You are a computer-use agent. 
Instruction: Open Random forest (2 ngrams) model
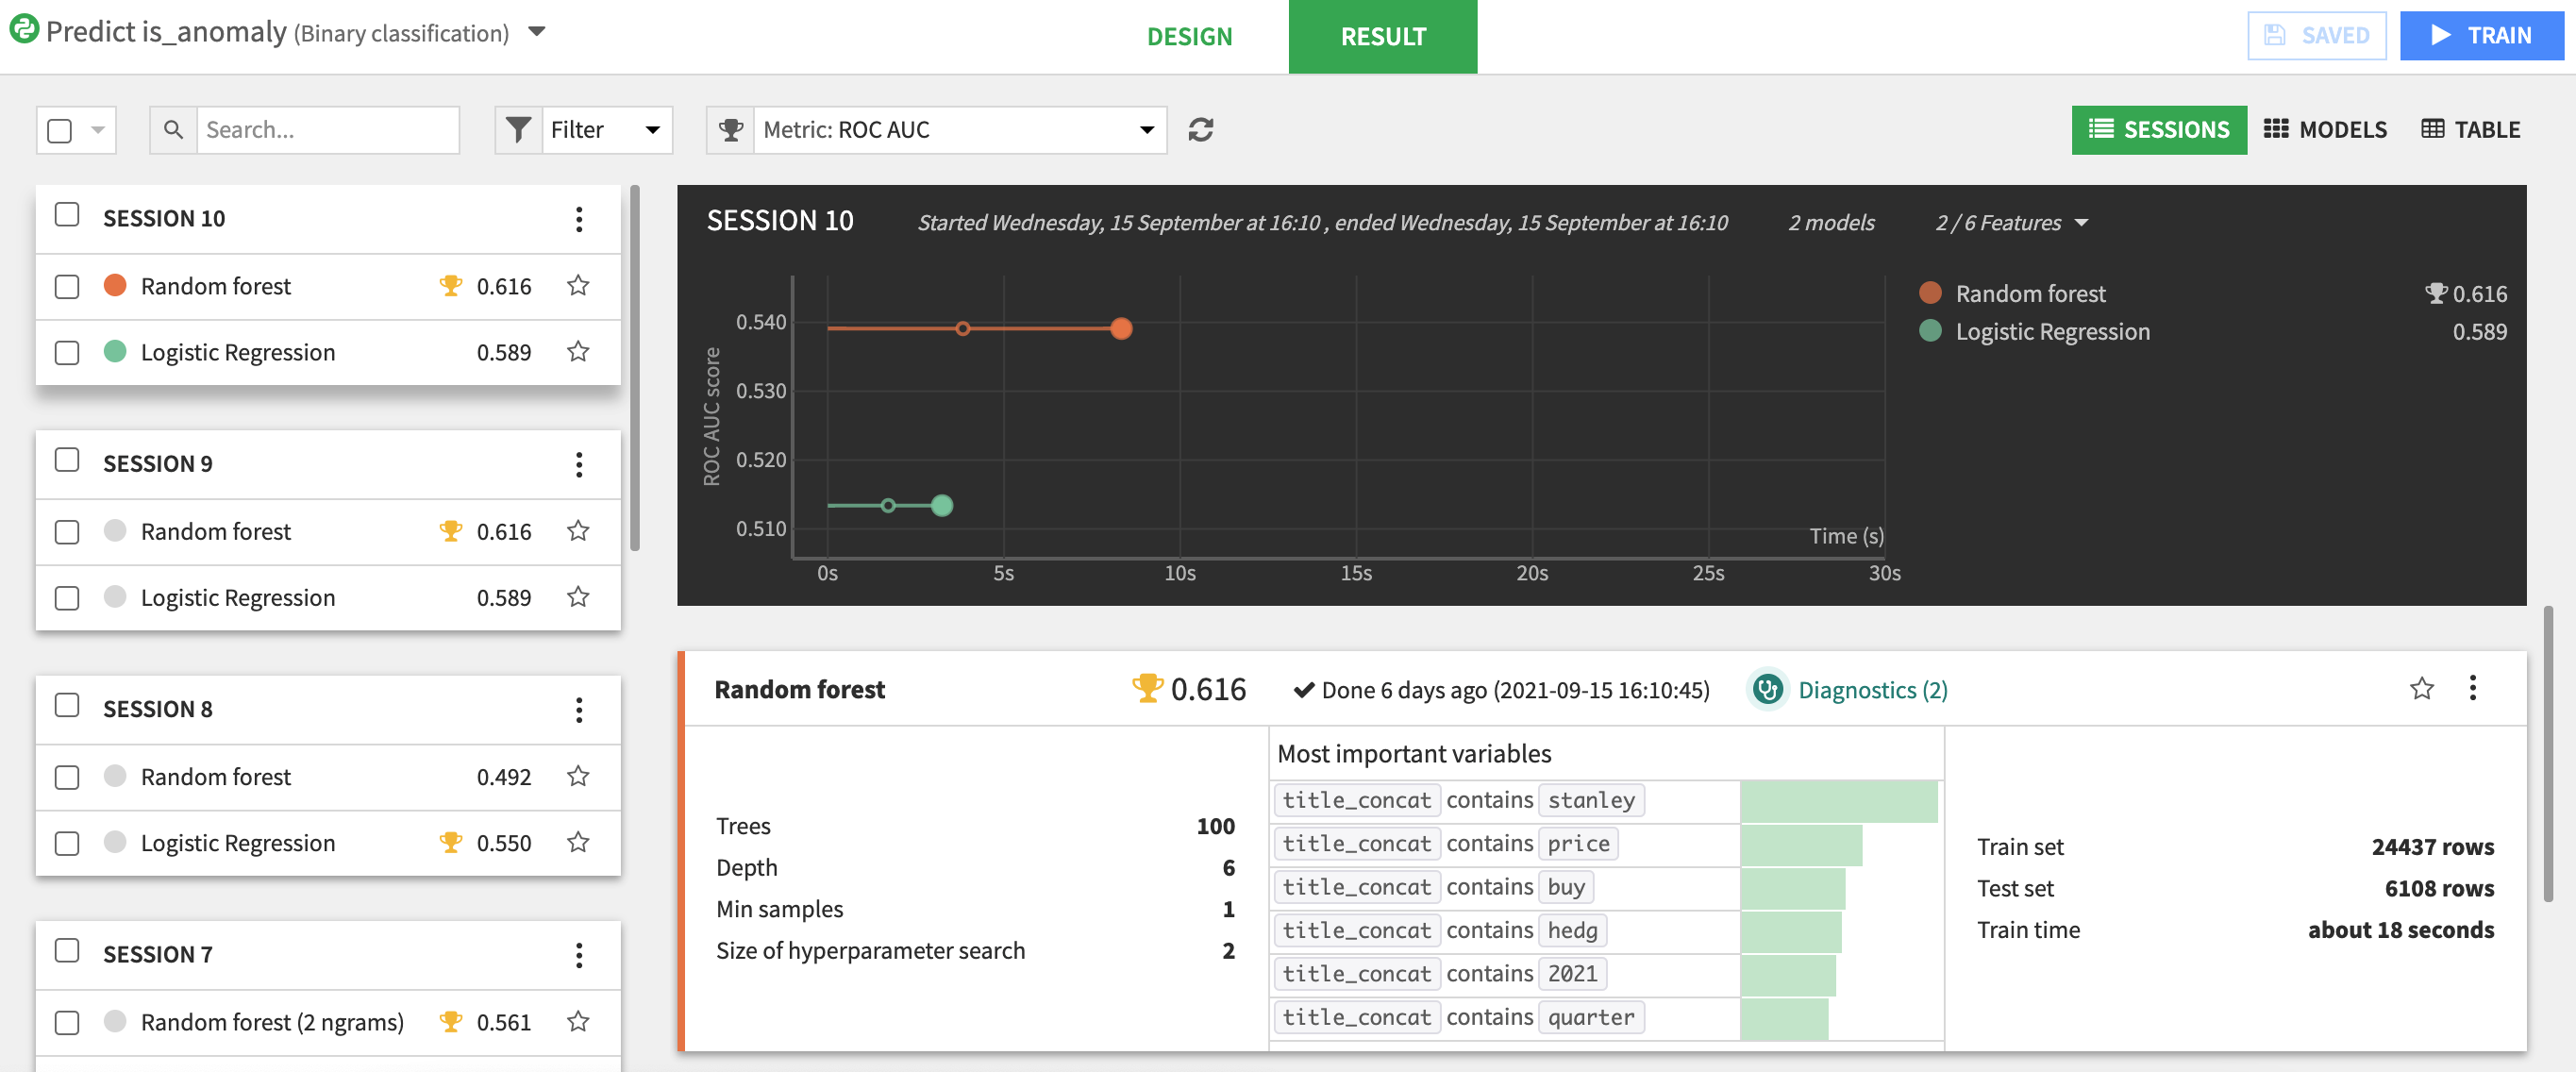click(x=272, y=1022)
